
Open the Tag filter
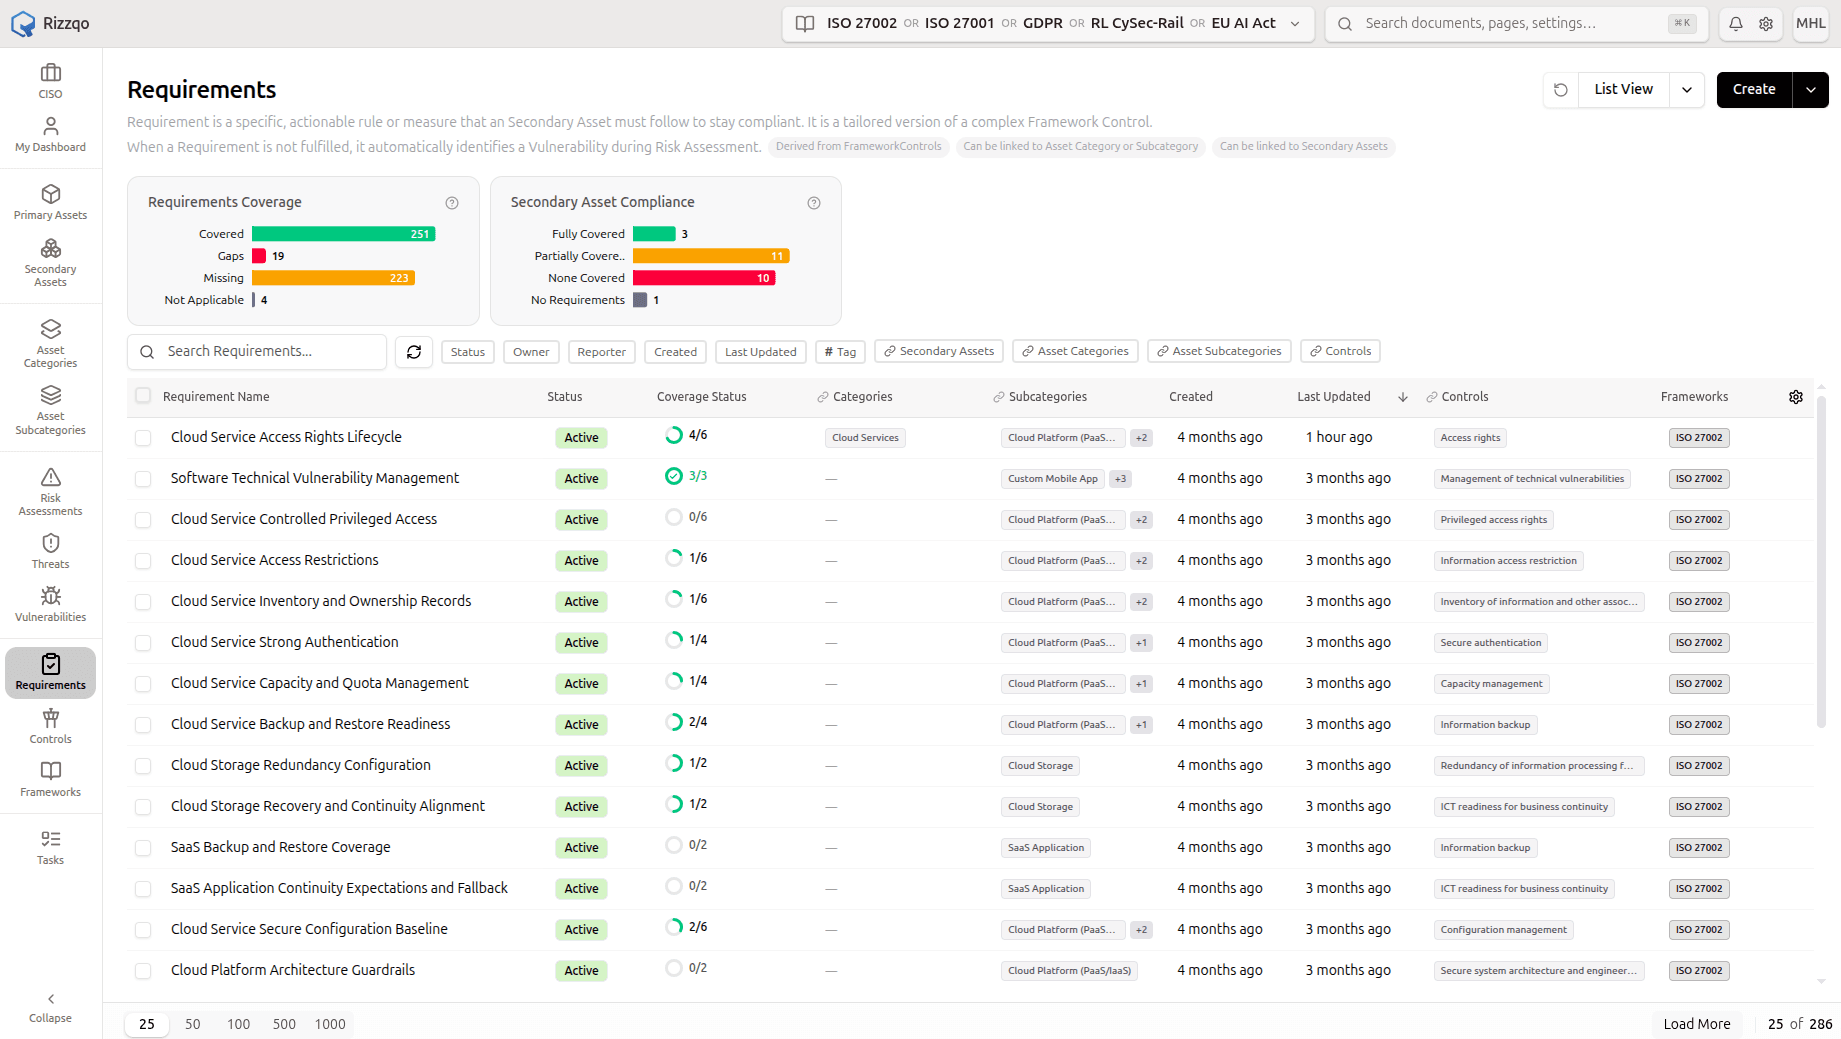(x=840, y=352)
